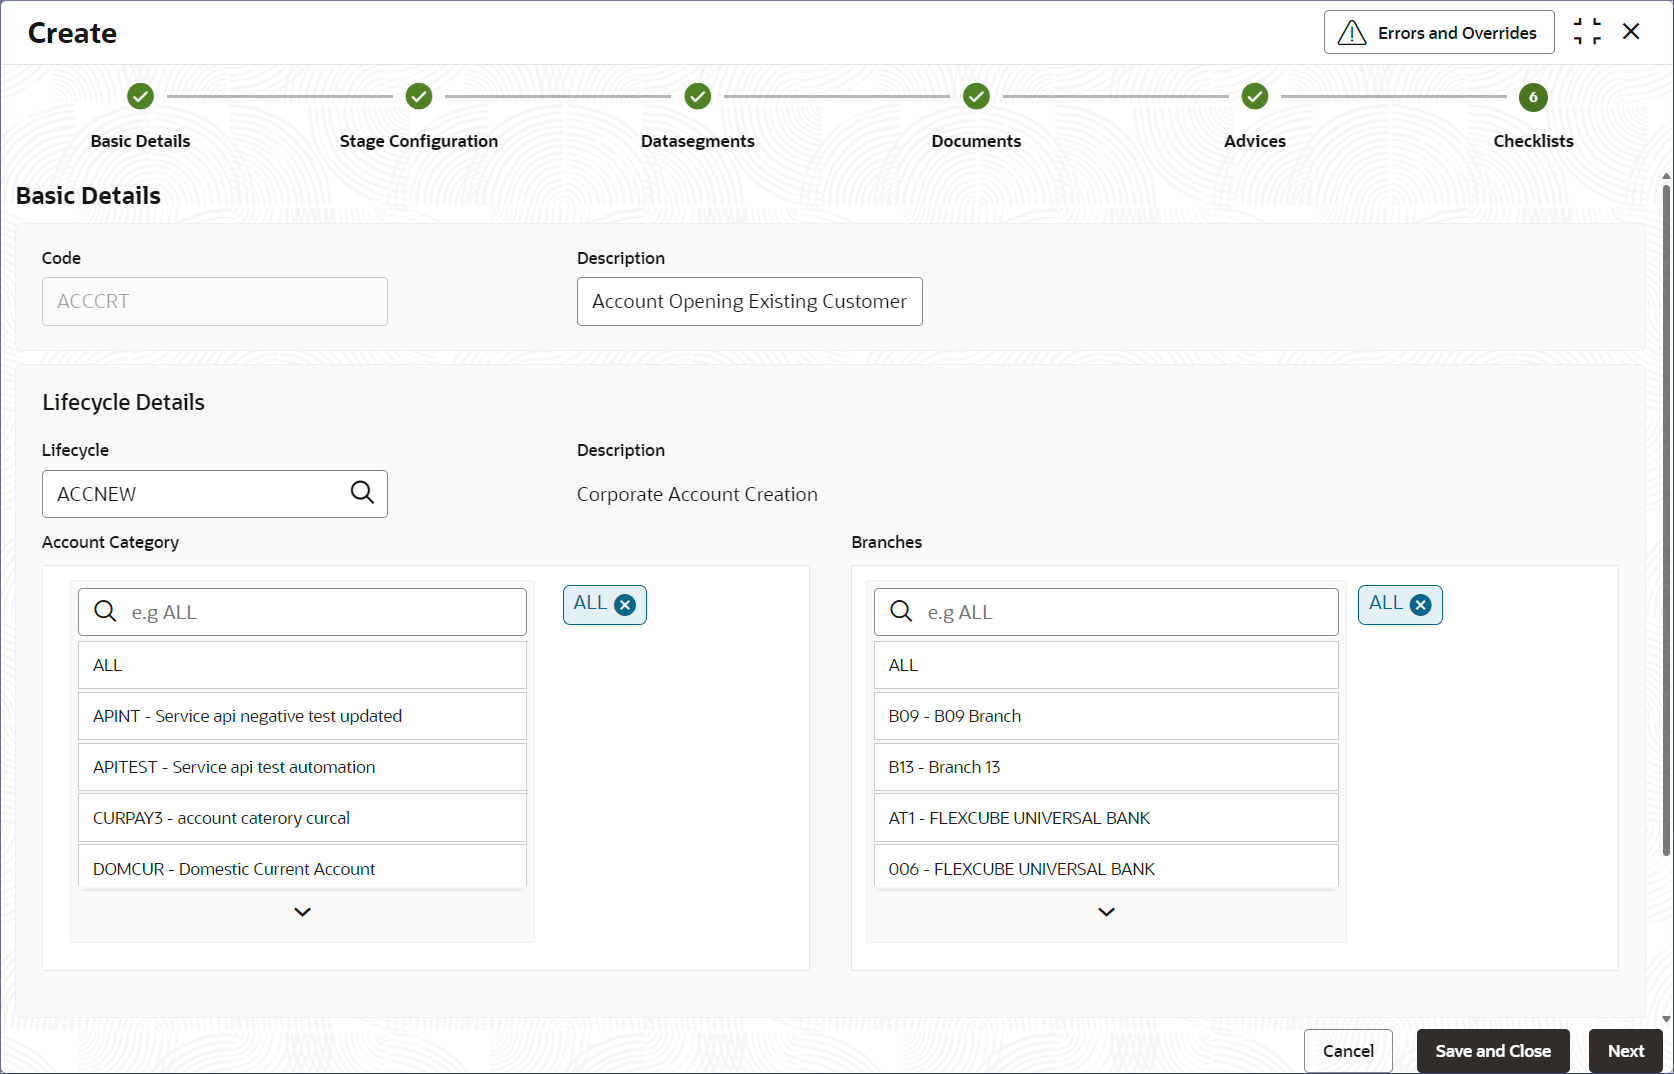
Task: Click the Corporate Account Creation description text
Action: tap(697, 494)
